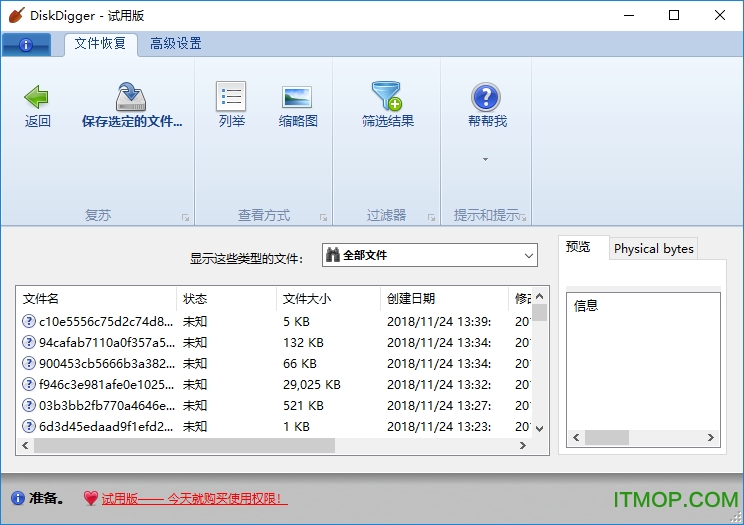This screenshot has height=525, width=744.
Task: Click file icon for 94cafab7110a0f357a5
Action: click(29, 342)
